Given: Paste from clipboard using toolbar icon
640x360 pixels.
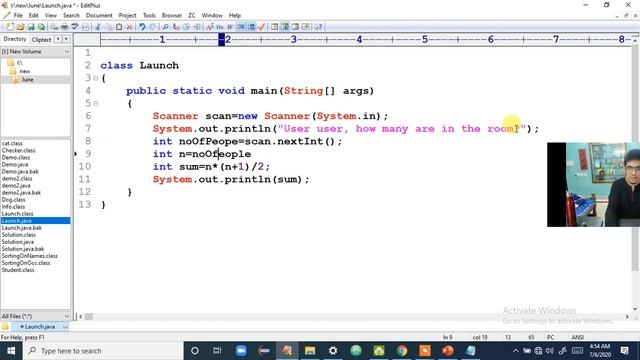Looking at the screenshot, I should point(119,27).
